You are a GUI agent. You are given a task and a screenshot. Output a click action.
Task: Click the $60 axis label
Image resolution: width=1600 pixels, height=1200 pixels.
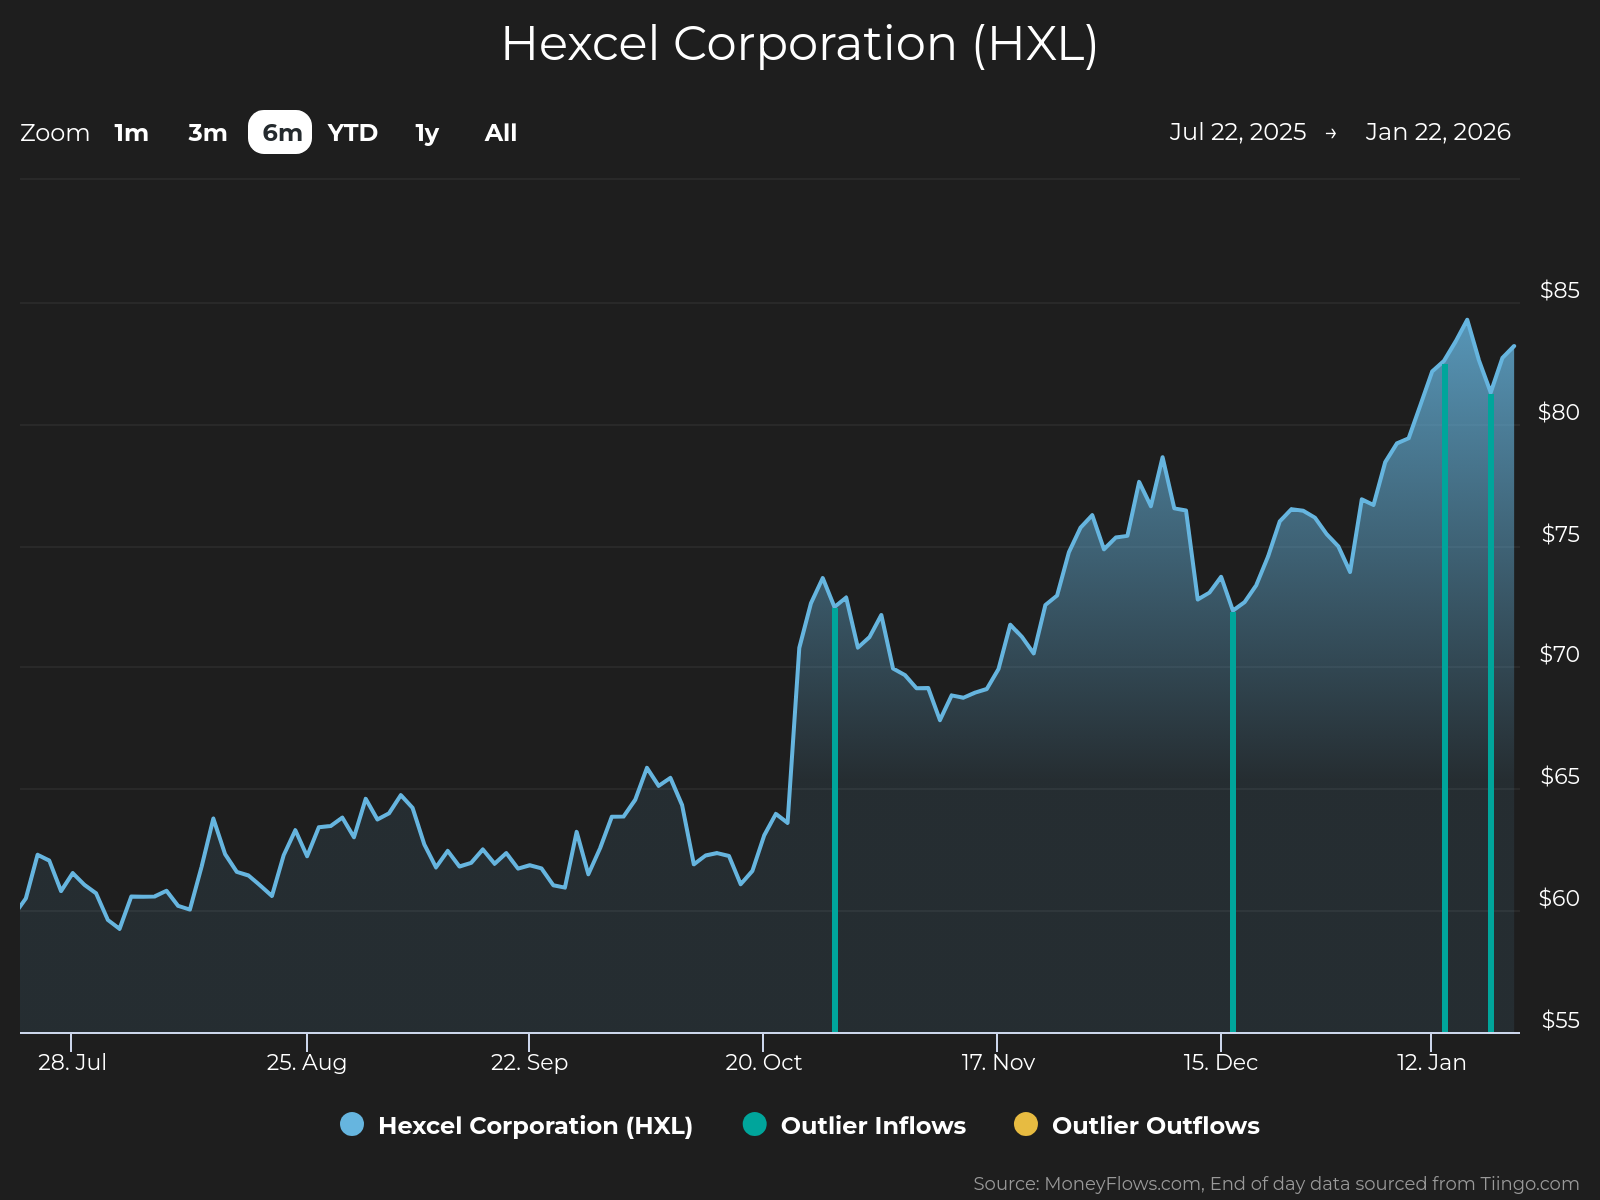click(x=1559, y=898)
